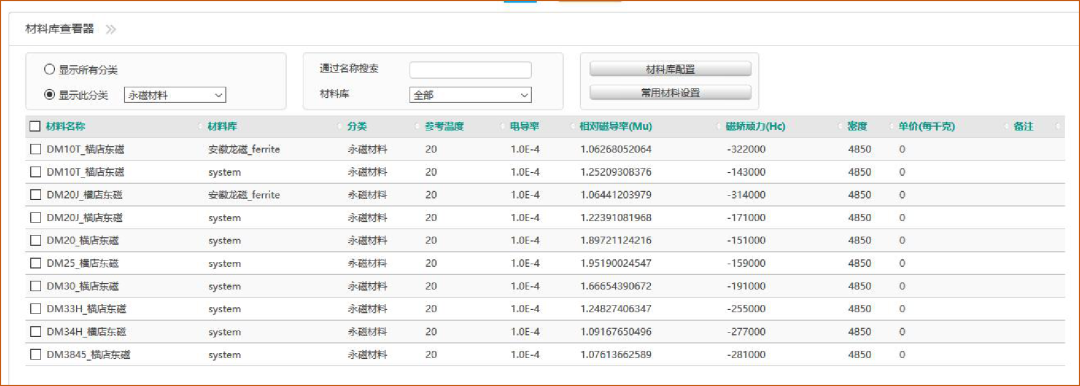Check DM10T_横店东磁 row from 安徽龙磁_ferrite library
Viewport: 1080px width, 386px height.
pyautogui.click(x=35, y=150)
